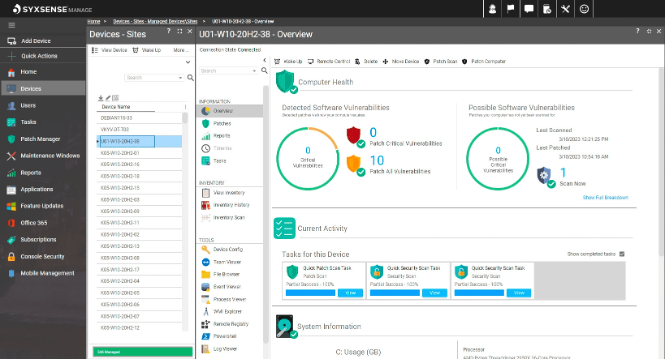Open Add Device in the left sidebar
The width and height of the screenshot is (666, 360).
[36, 41]
